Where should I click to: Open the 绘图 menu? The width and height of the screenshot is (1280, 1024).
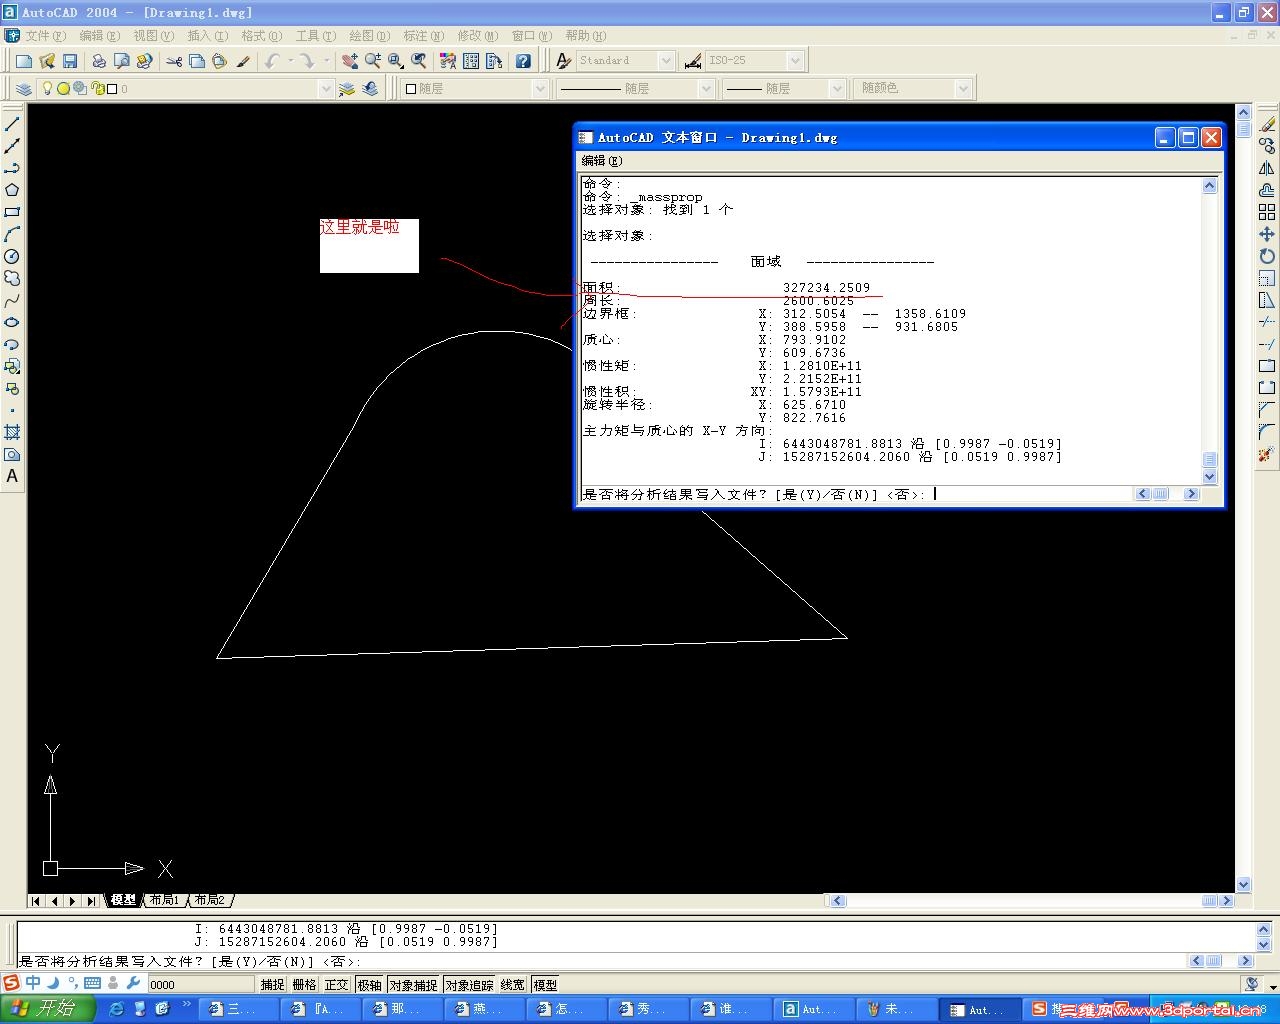pyautogui.click(x=370, y=36)
